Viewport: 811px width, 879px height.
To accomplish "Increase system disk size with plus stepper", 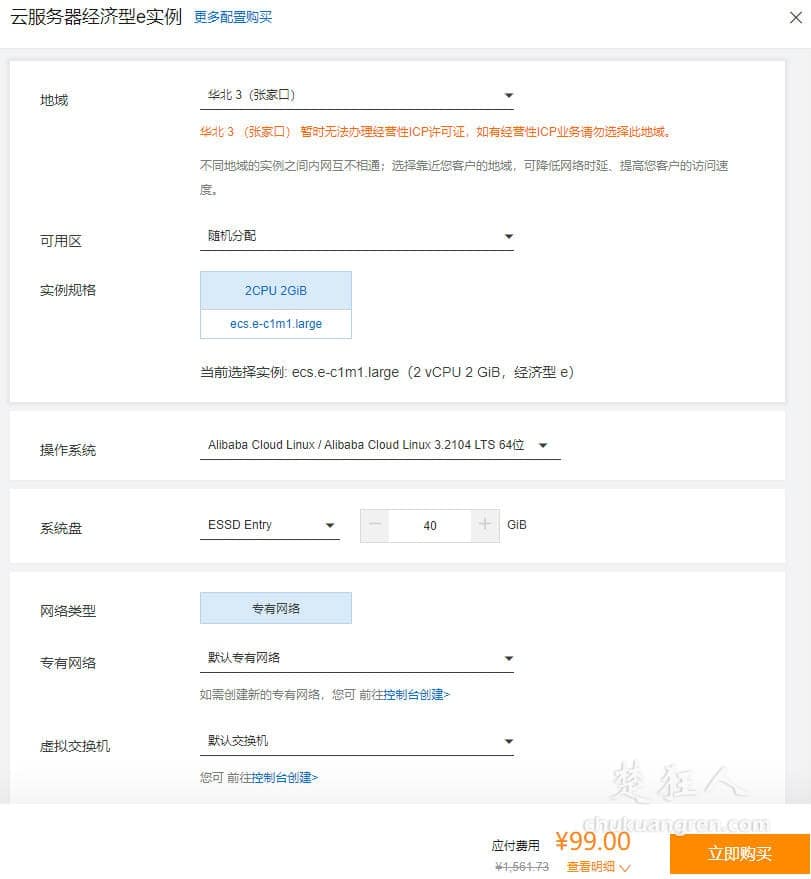I will pyautogui.click(x=485, y=525).
